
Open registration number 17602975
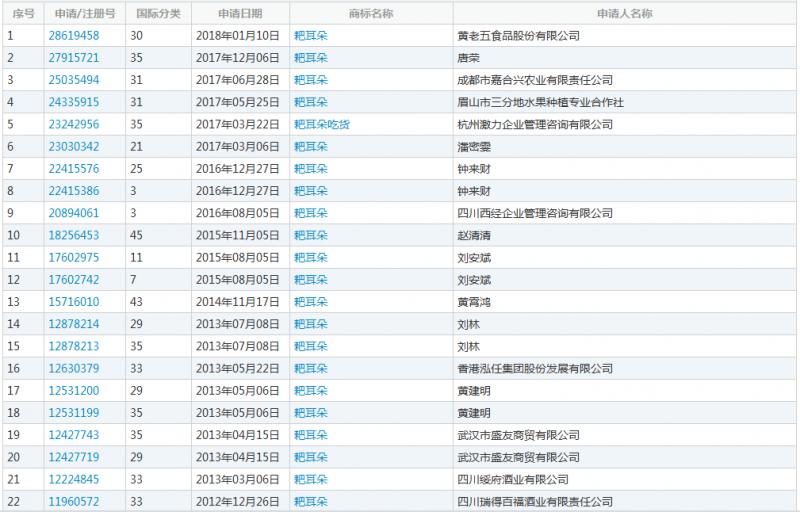(73, 258)
